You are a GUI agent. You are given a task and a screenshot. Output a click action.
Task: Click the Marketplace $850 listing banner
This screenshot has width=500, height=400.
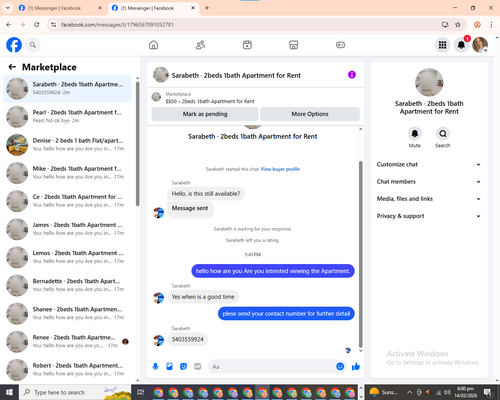click(256, 97)
